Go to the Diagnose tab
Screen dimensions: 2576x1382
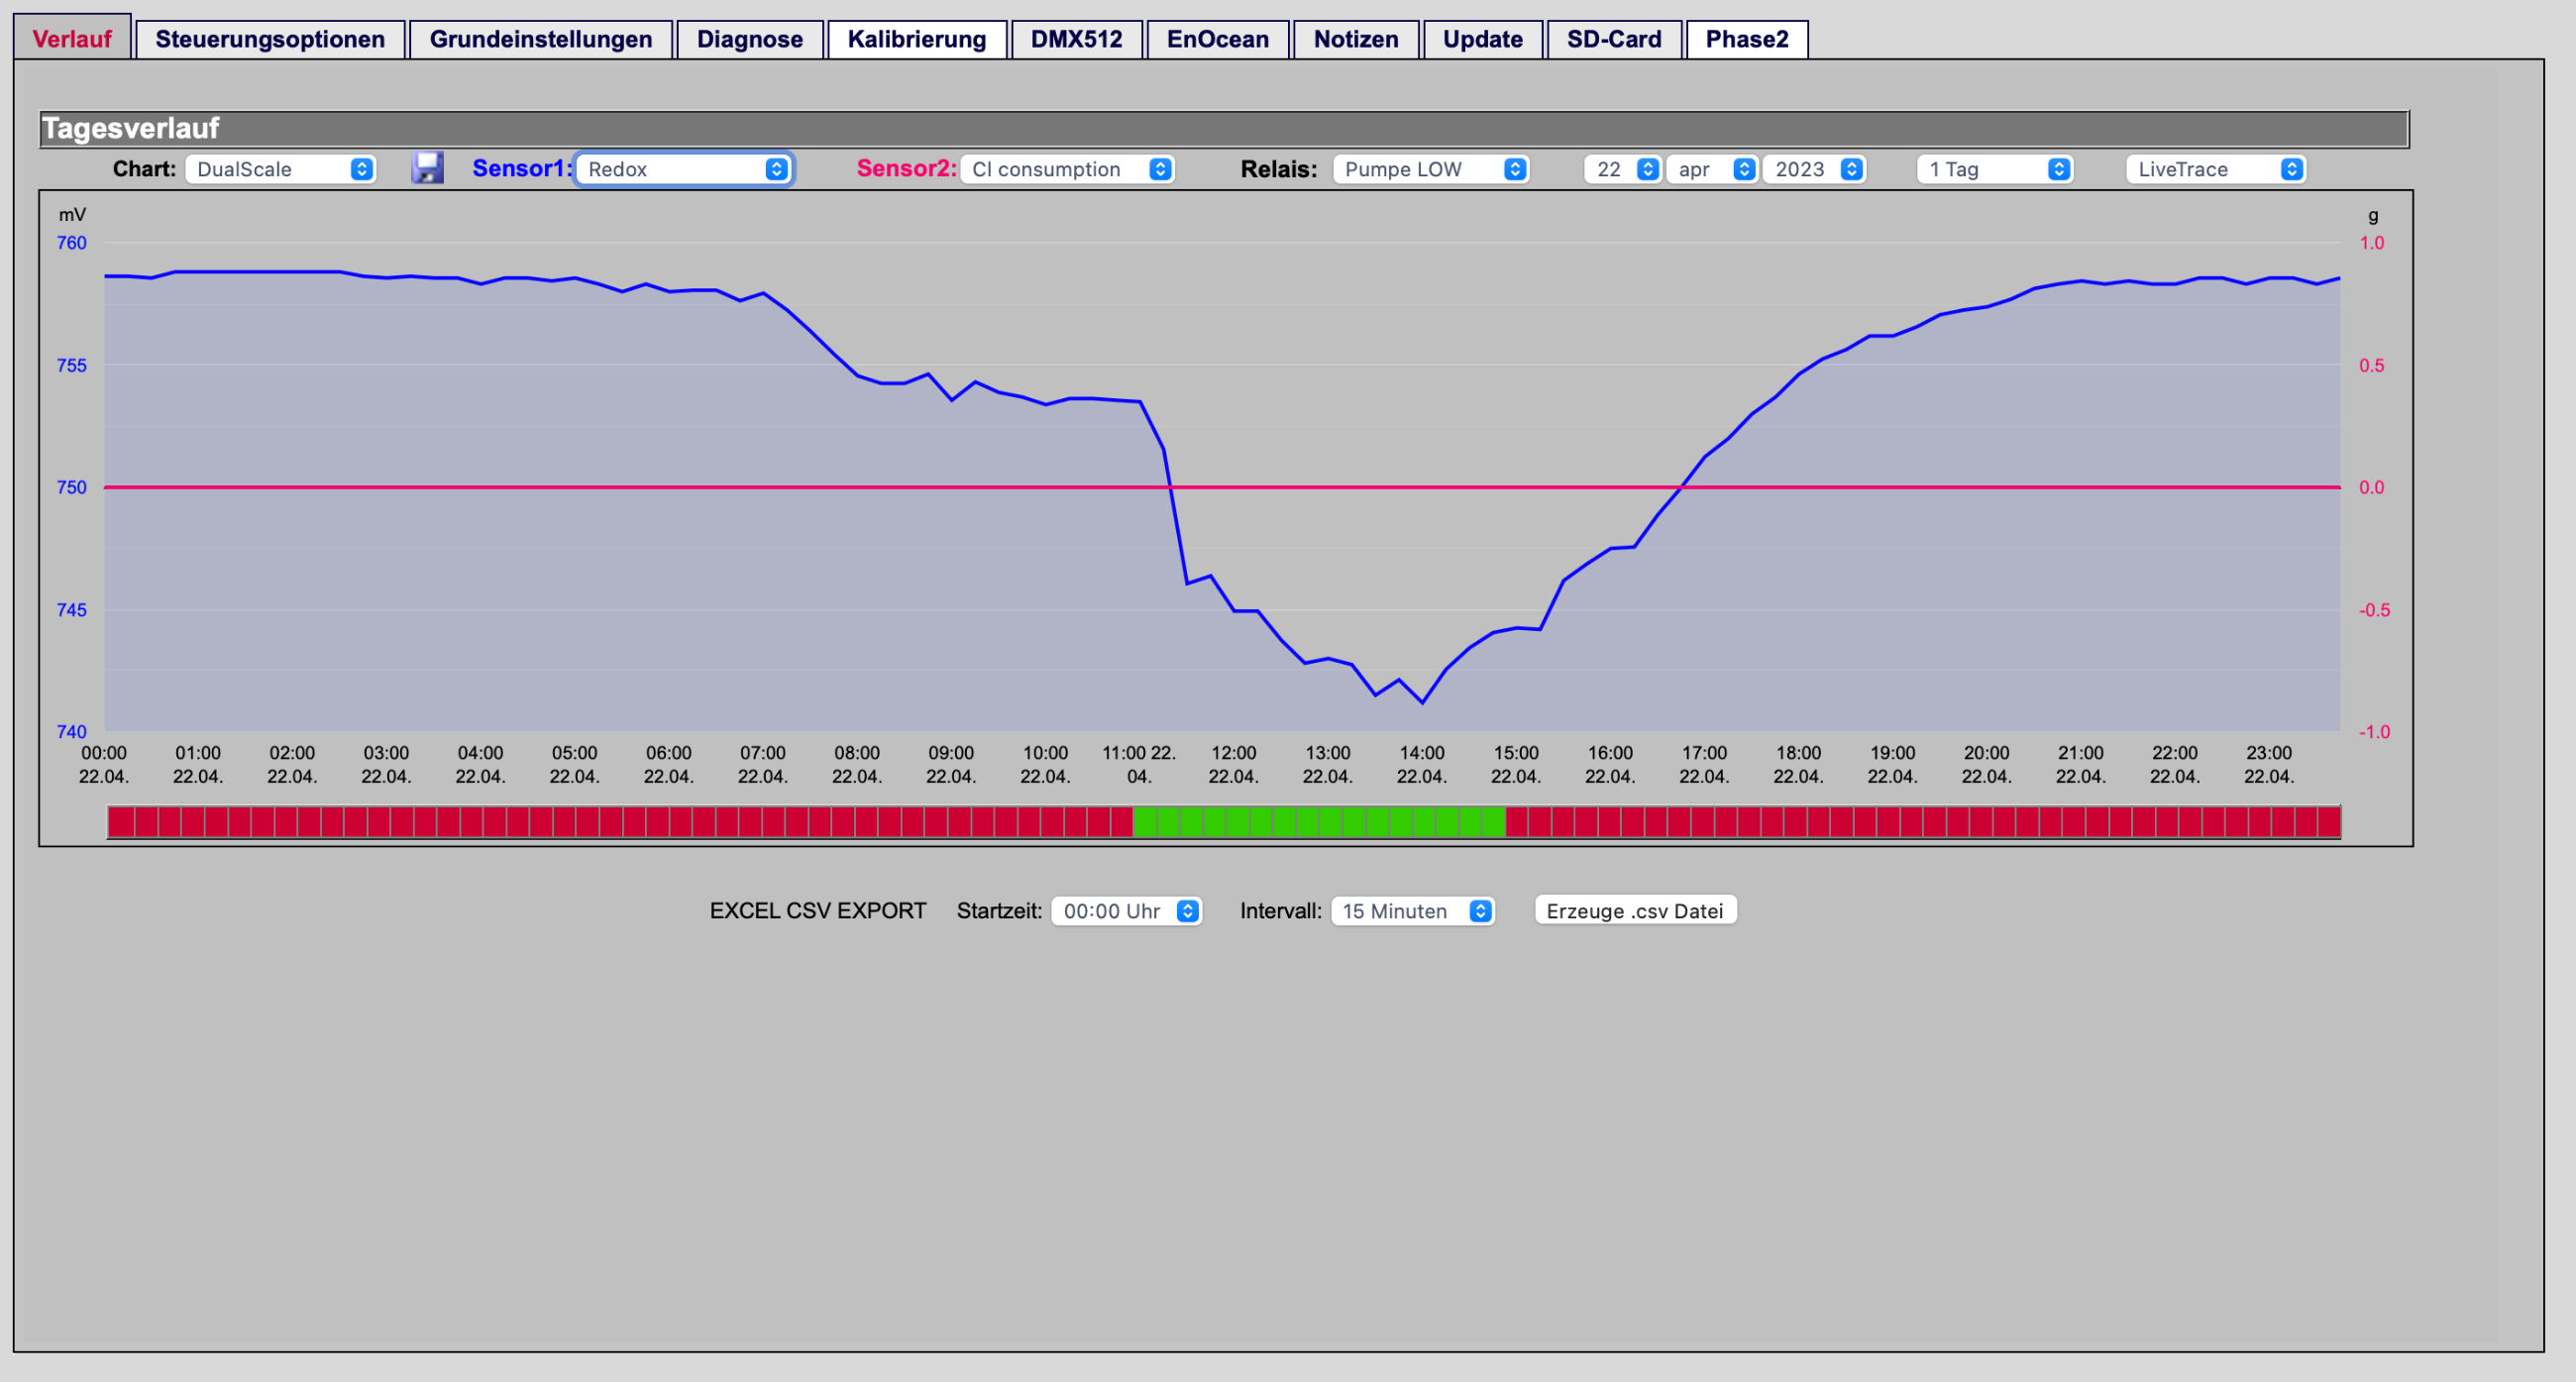point(750,39)
